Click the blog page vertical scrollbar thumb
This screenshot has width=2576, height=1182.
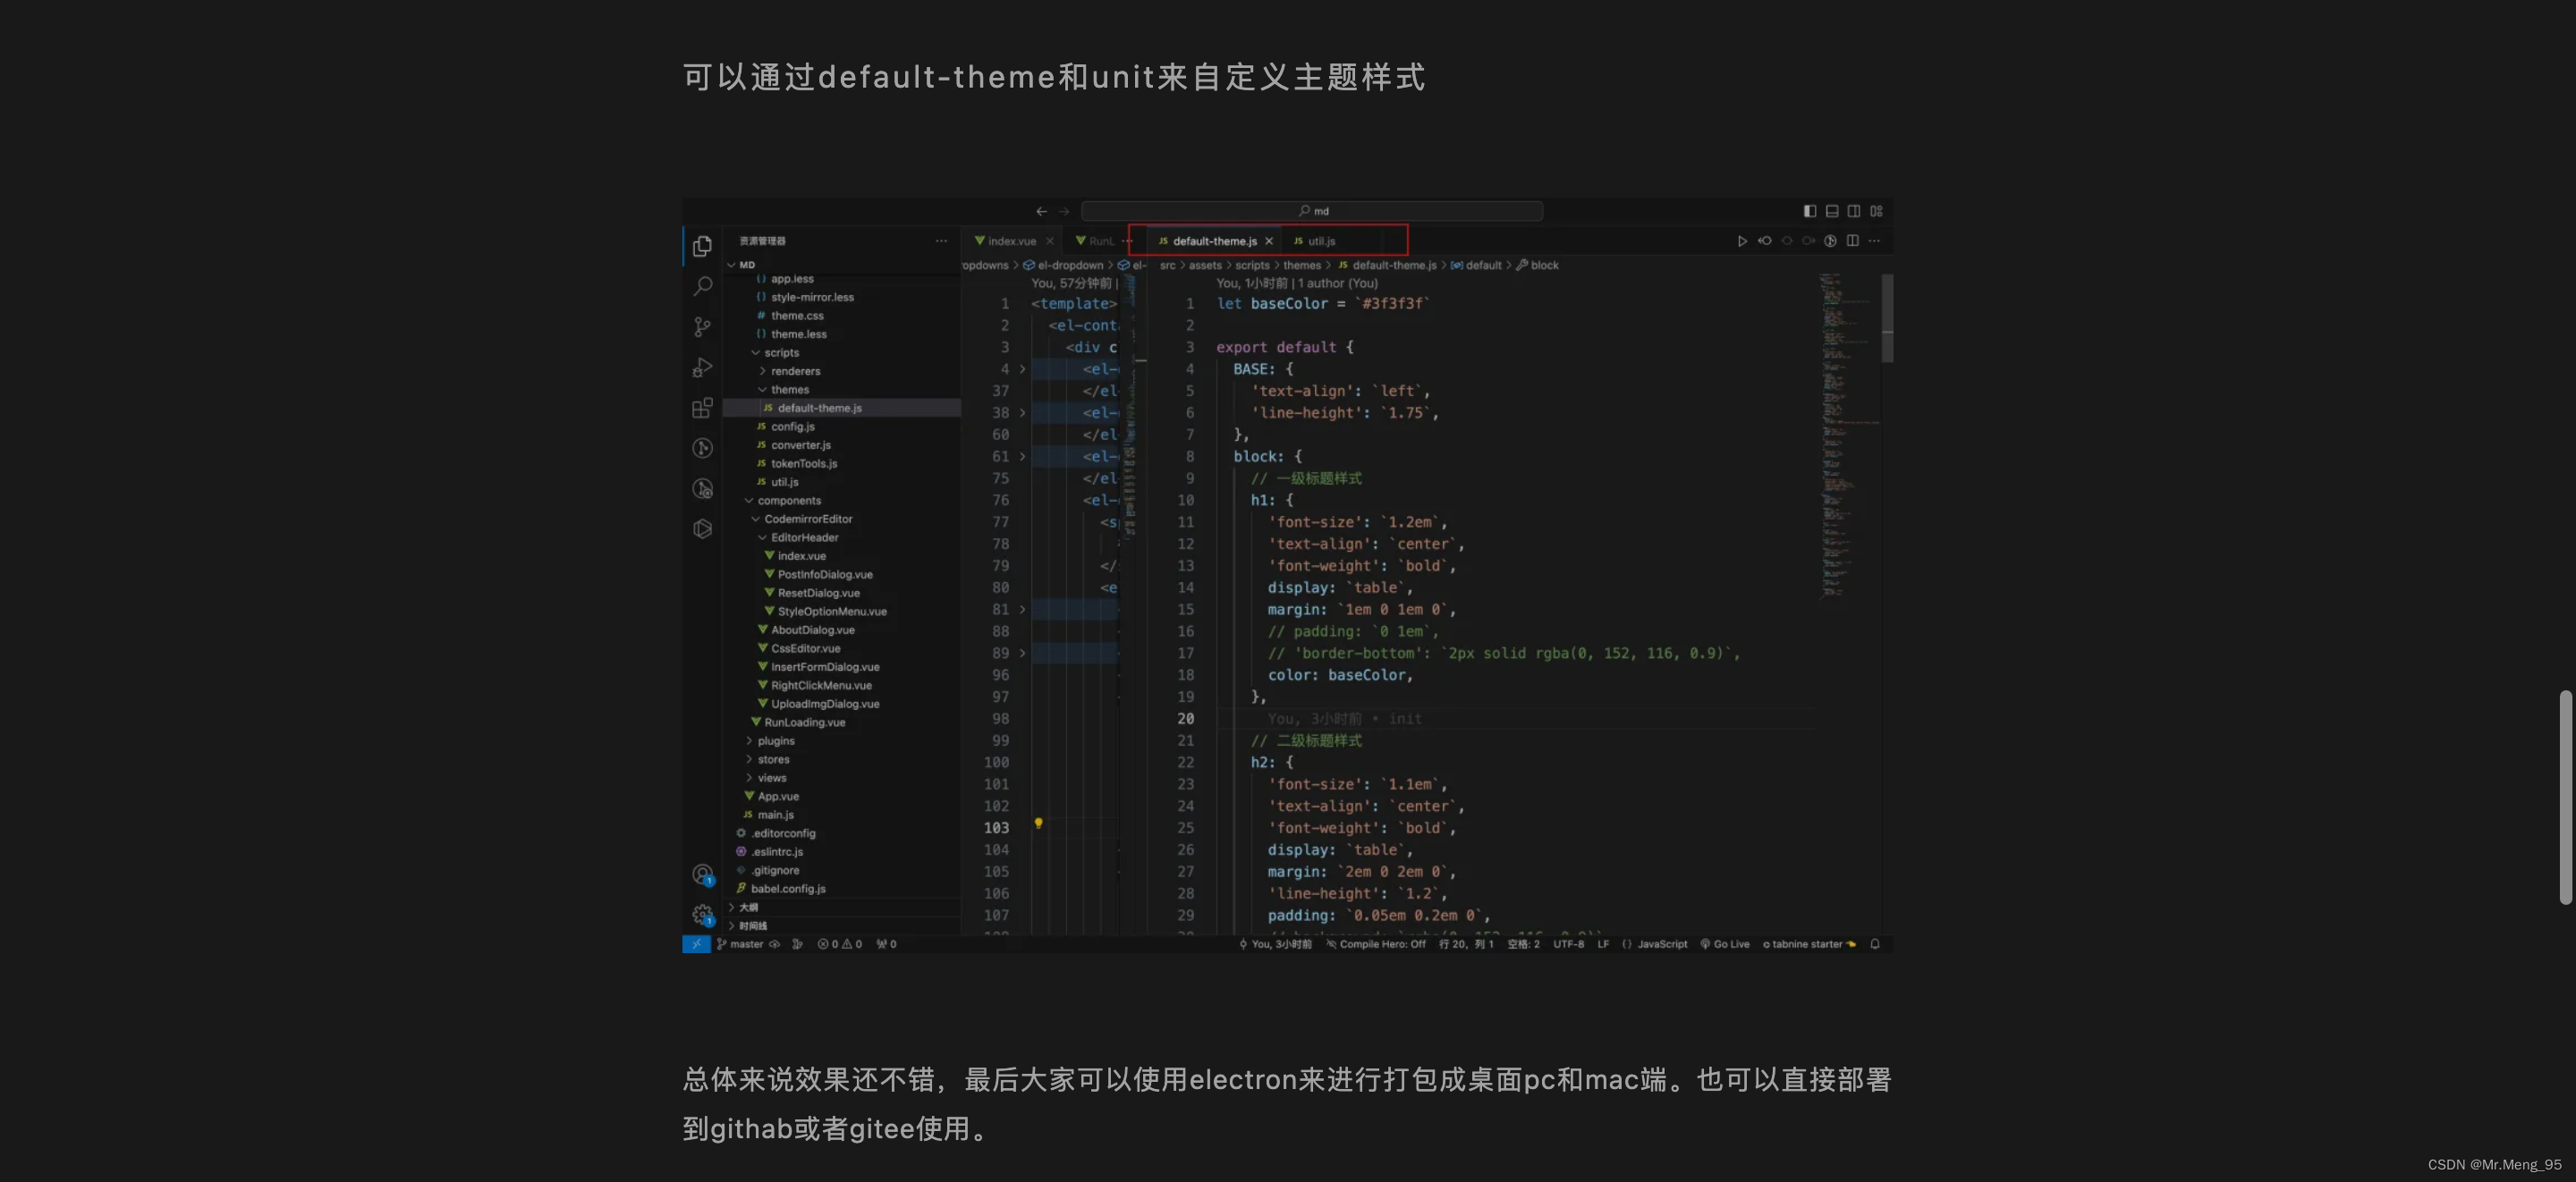tap(2565, 797)
